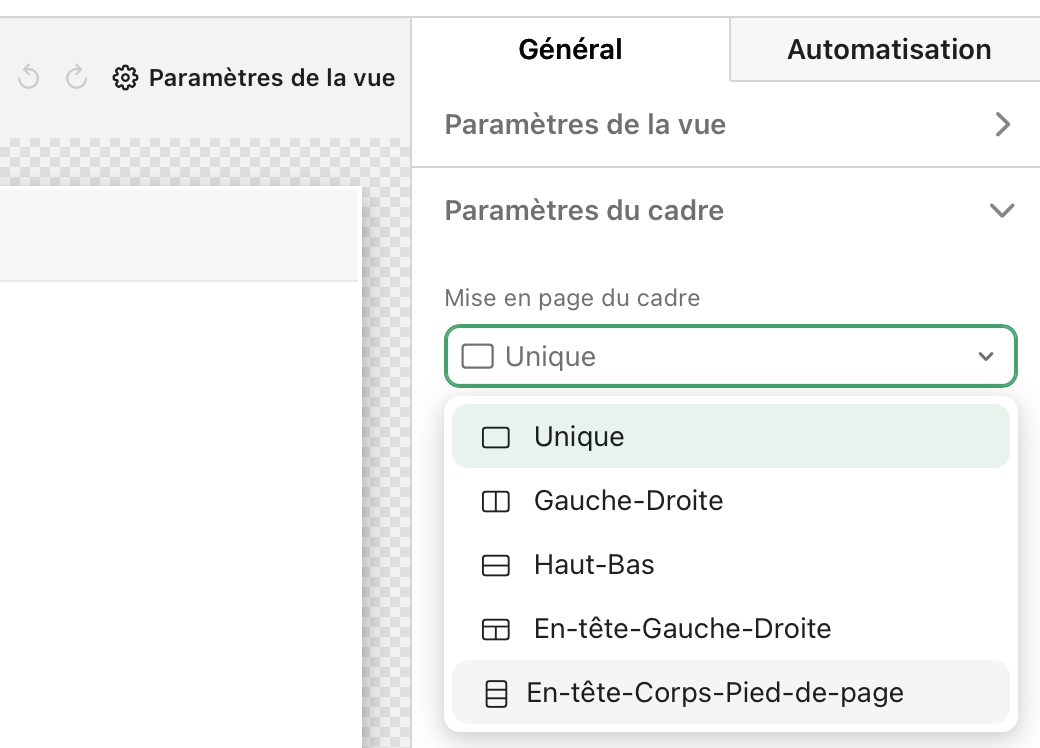The image size is (1040, 748).
Task: Switch to the Automatisation tab
Action: (x=888, y=48)
